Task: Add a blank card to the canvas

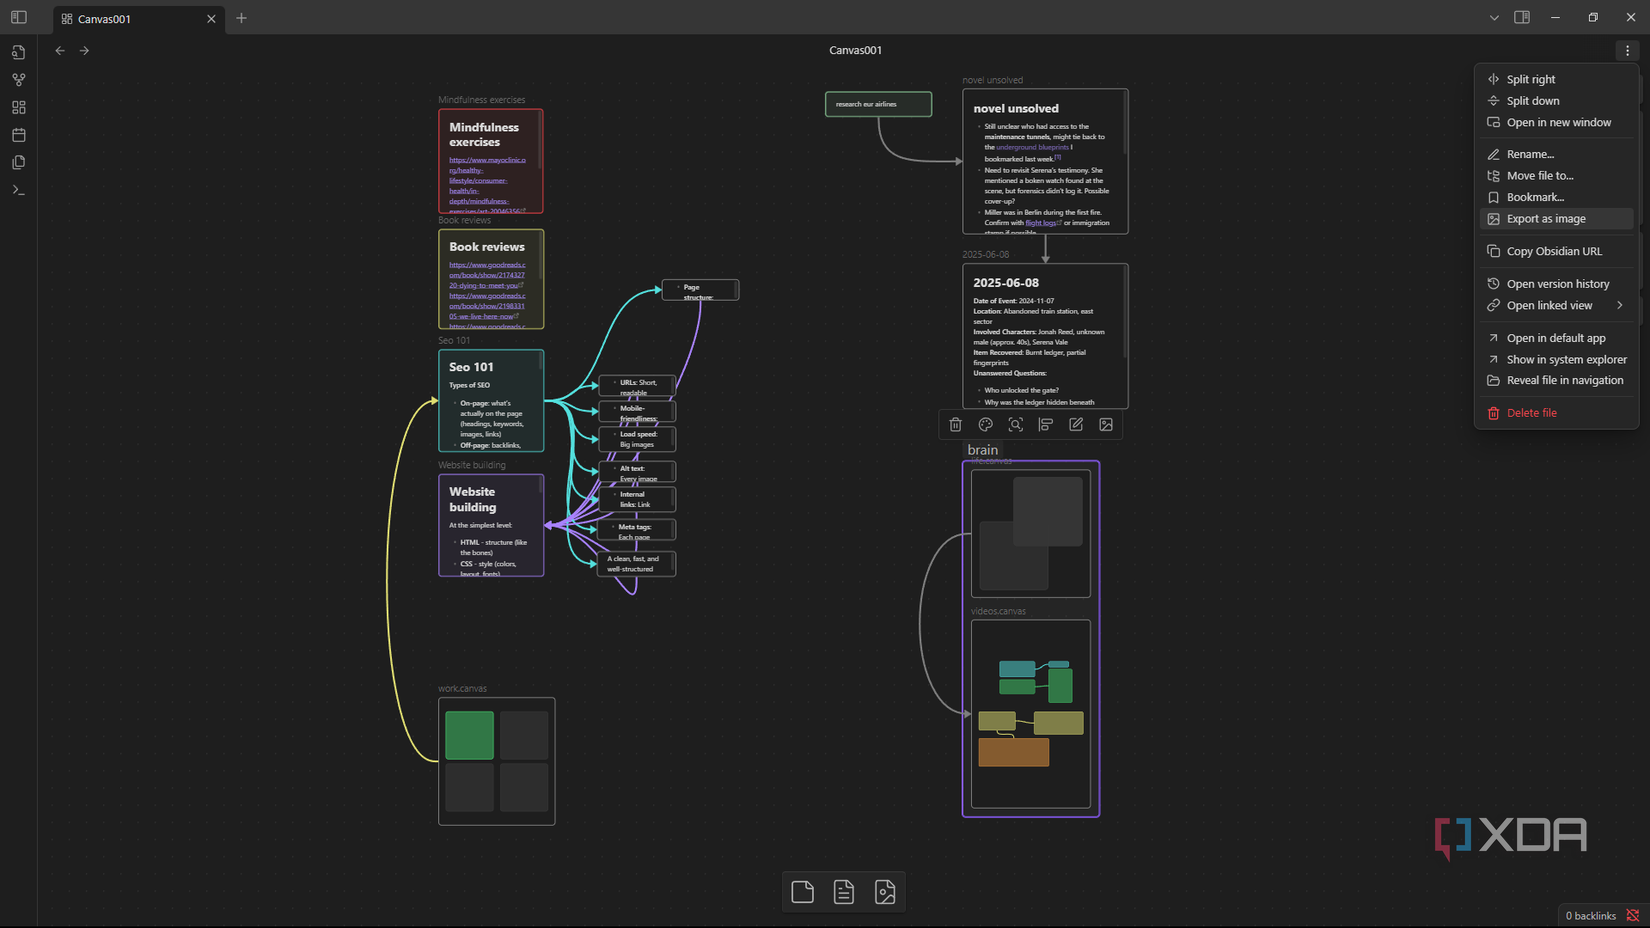Action: pos(802,892)
